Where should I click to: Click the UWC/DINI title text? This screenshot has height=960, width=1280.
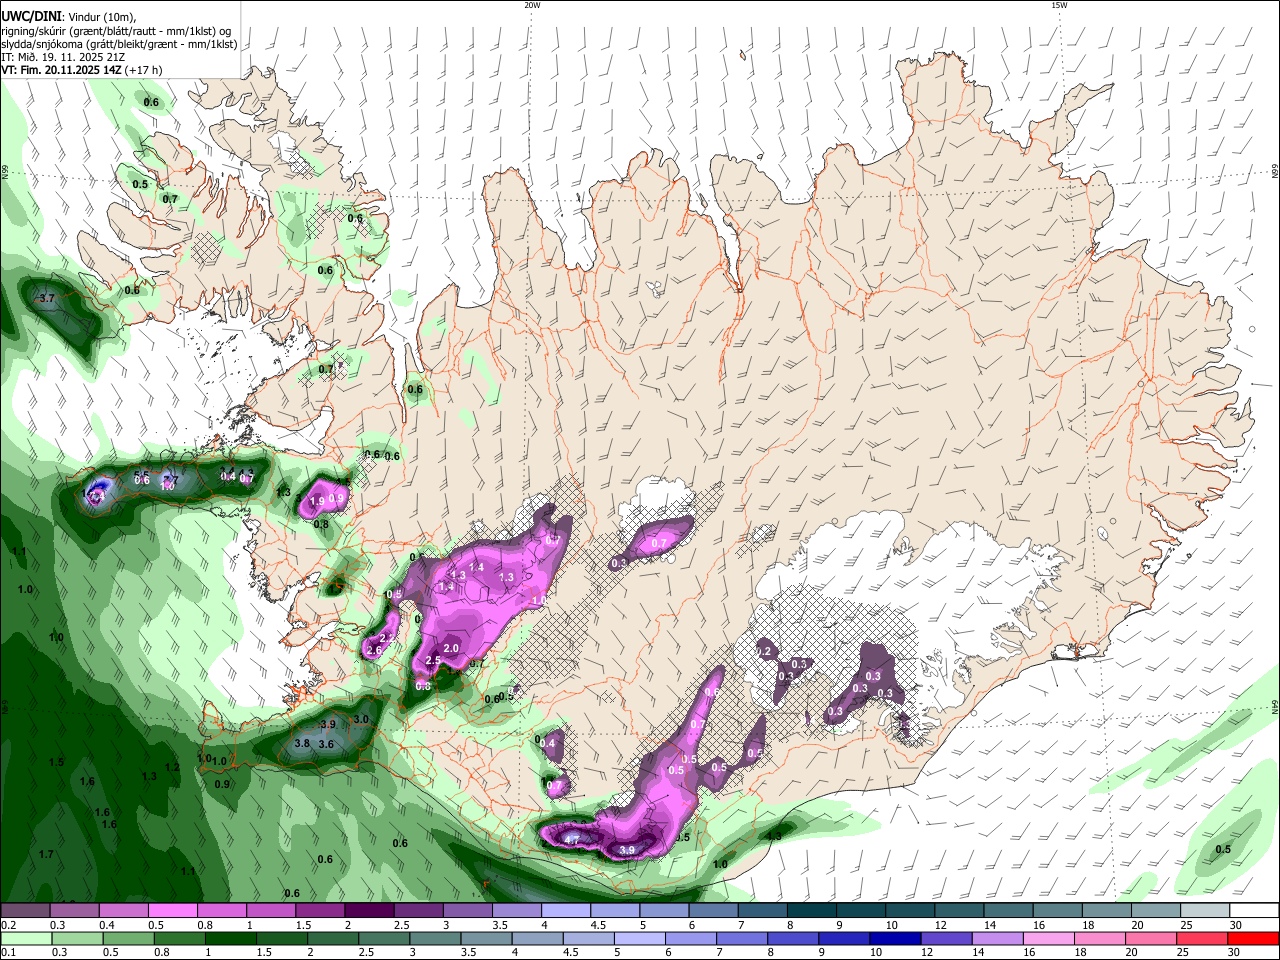point(31,17)
